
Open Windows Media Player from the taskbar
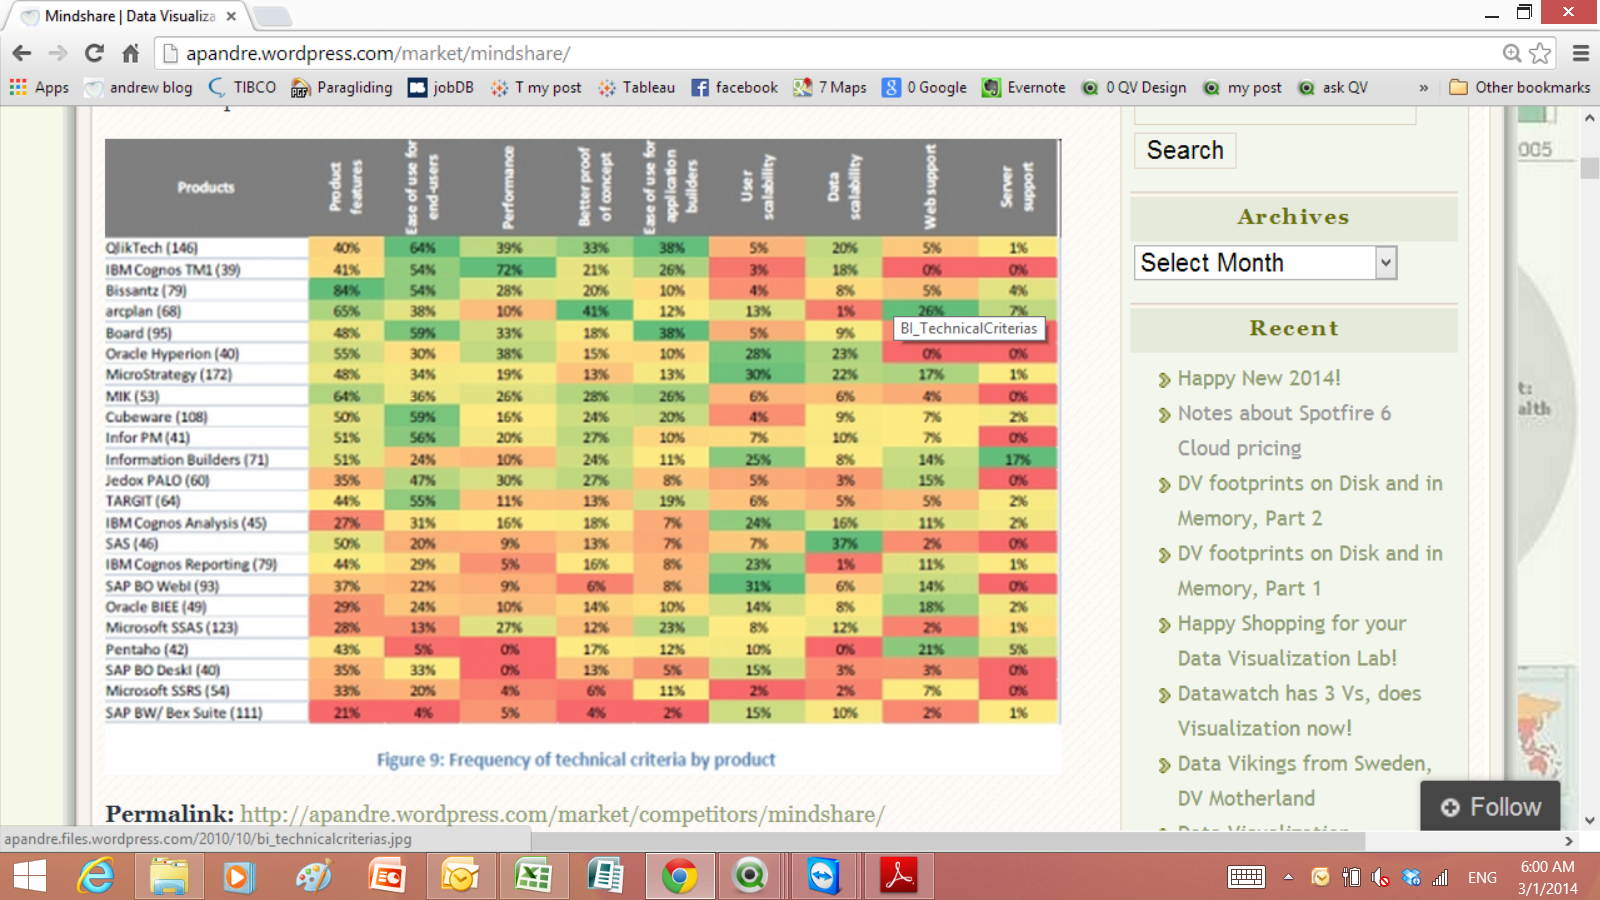240,877
